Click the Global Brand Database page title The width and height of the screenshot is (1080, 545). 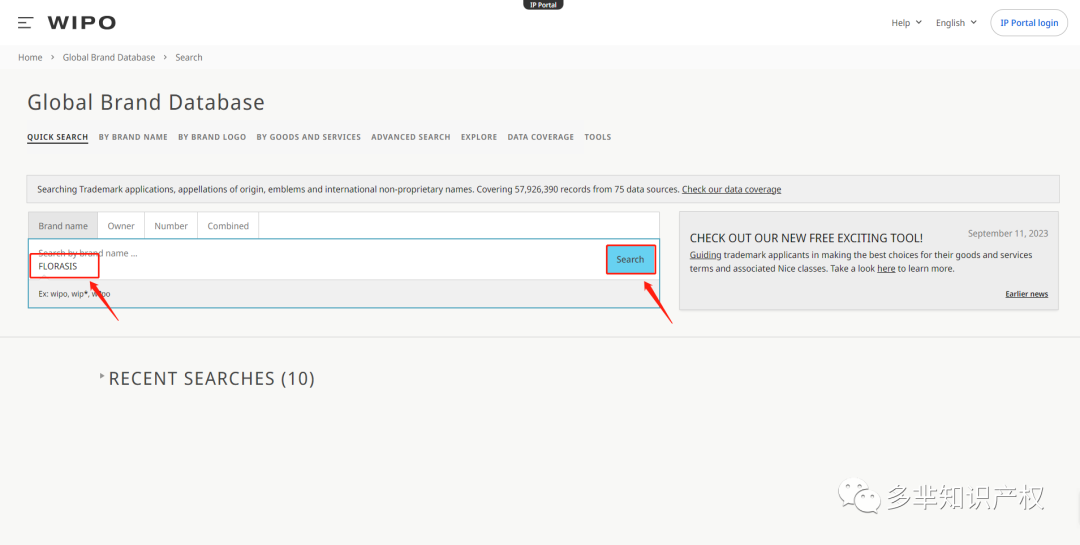(x=146, y=103)
